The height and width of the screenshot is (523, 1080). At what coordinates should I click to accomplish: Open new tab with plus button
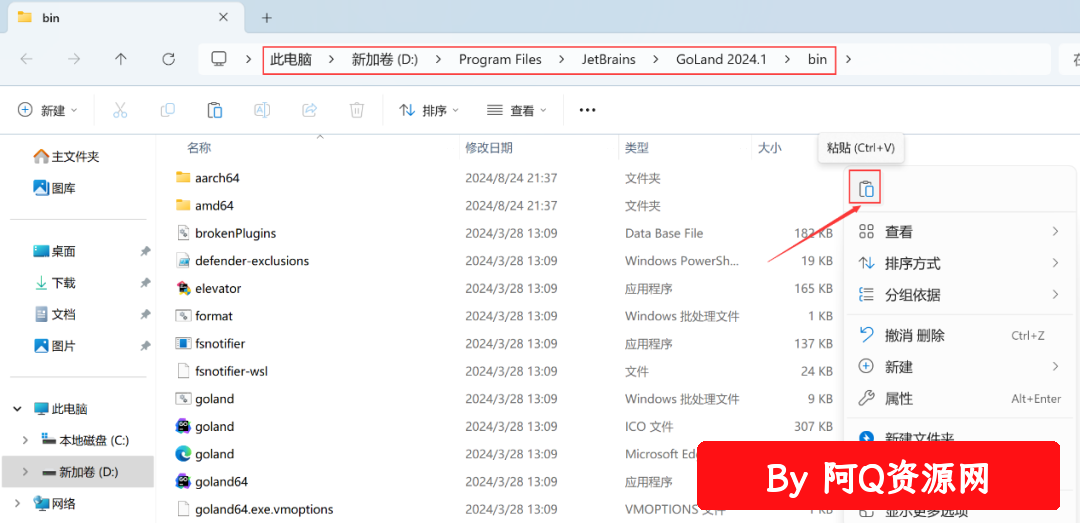[x=267, y=18]
